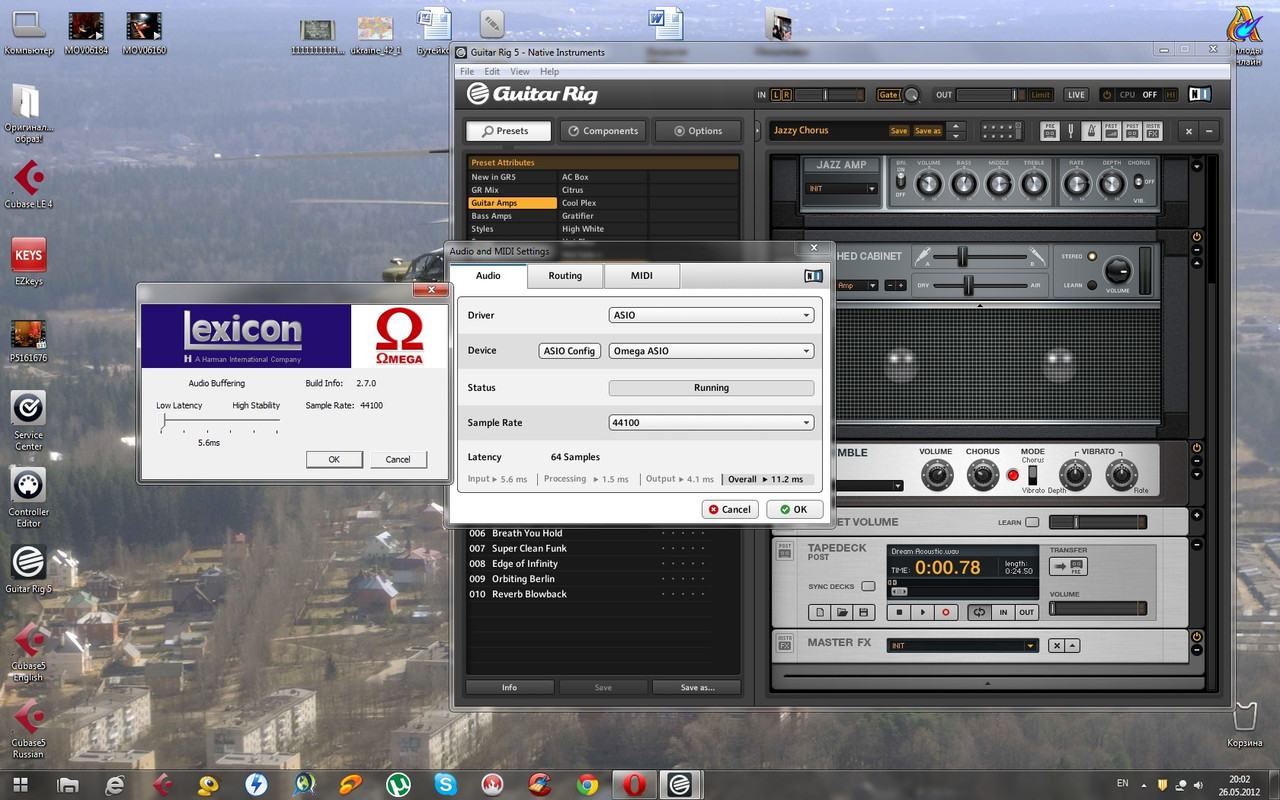Open the Driver dropdown showing ASIO
This screenshot has height=800, width=1280.
711,315
